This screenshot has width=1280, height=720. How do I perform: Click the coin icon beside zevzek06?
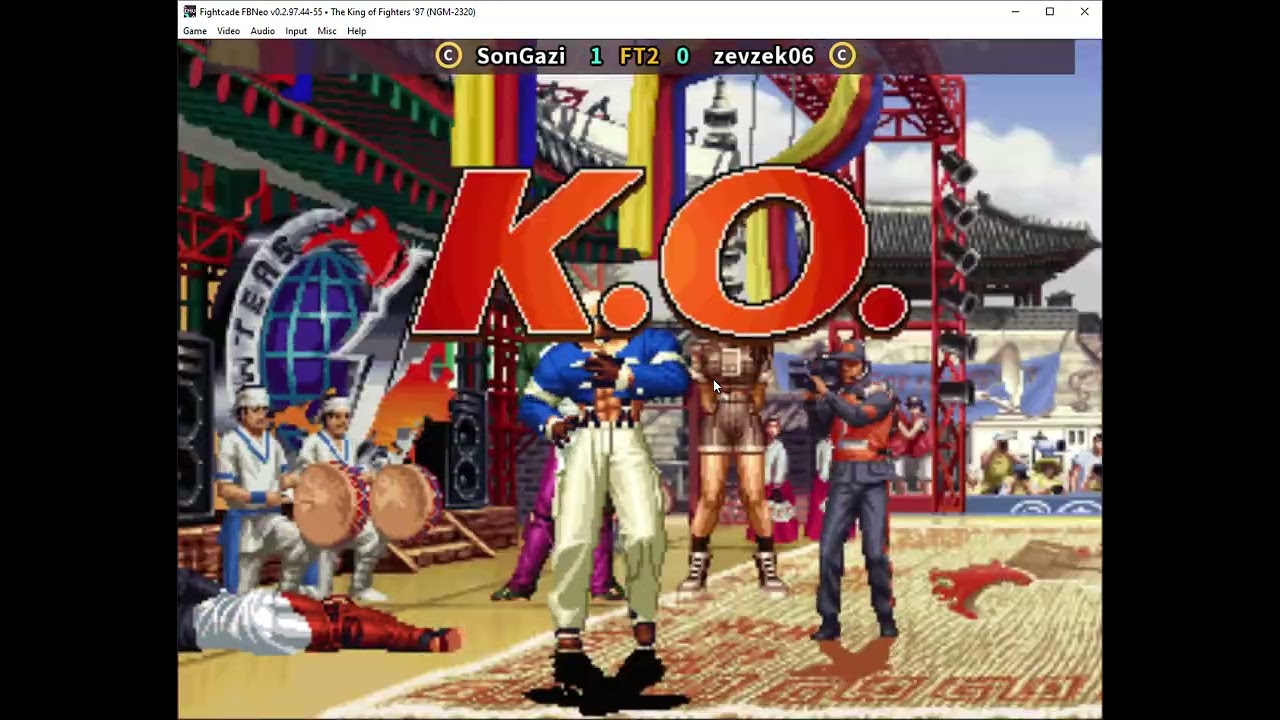pos(842,56)
